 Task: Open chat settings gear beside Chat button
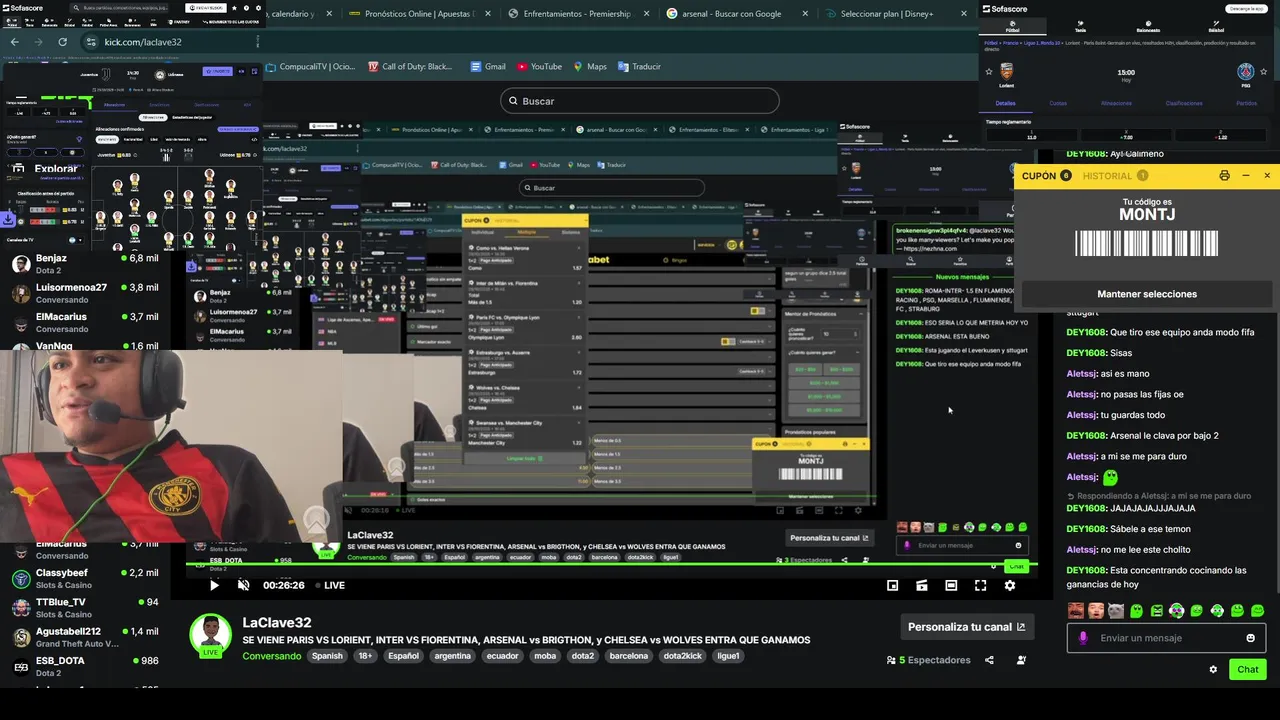pos(1213,670)
